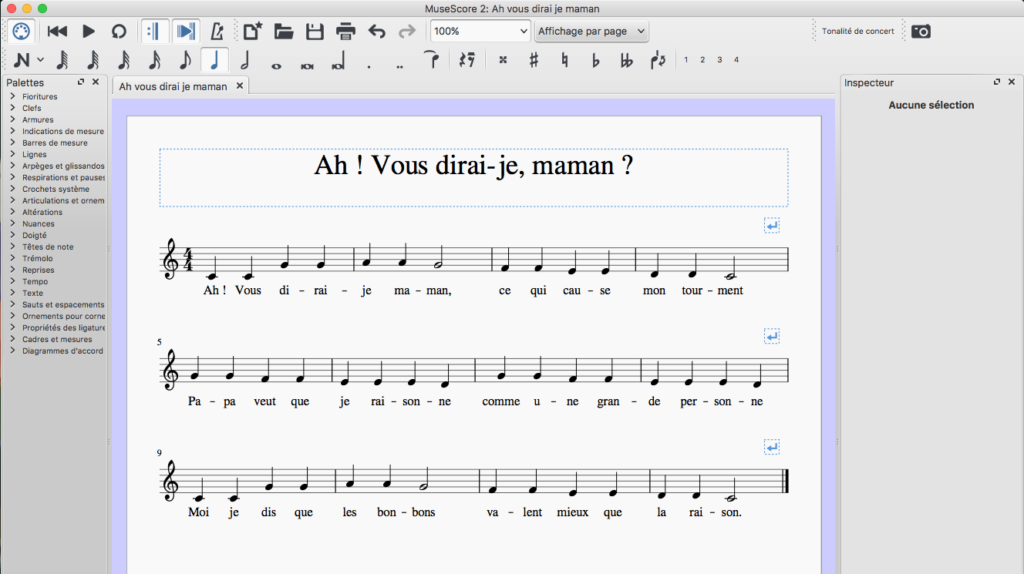Open Affichage par page dropdown
The height and width of the screenshot is (574, 1024).
pos(591,31)
